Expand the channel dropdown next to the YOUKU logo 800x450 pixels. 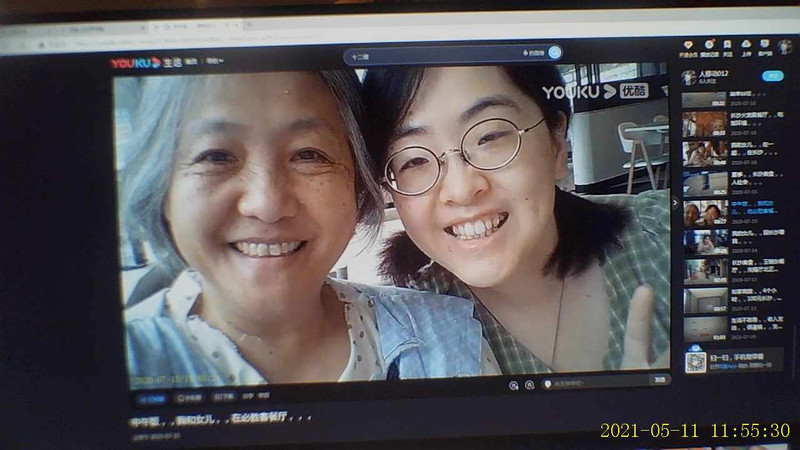point(215,61)
